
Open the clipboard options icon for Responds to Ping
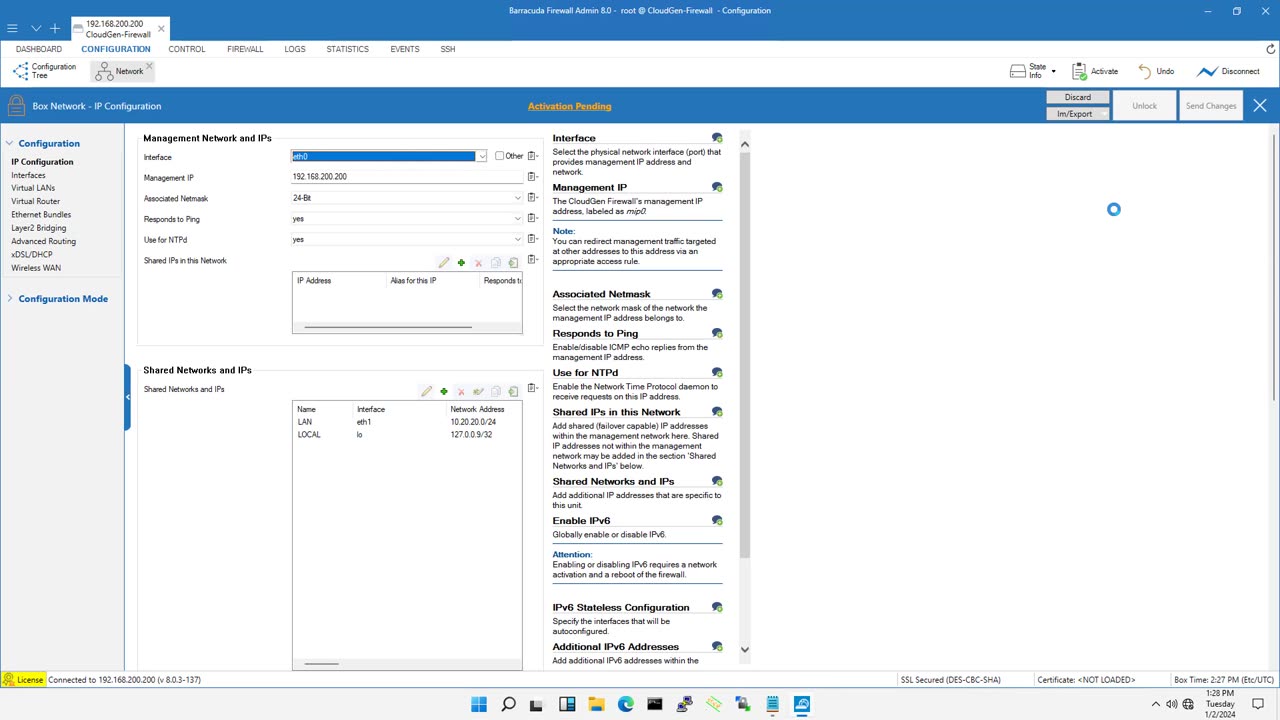(532, 219)
